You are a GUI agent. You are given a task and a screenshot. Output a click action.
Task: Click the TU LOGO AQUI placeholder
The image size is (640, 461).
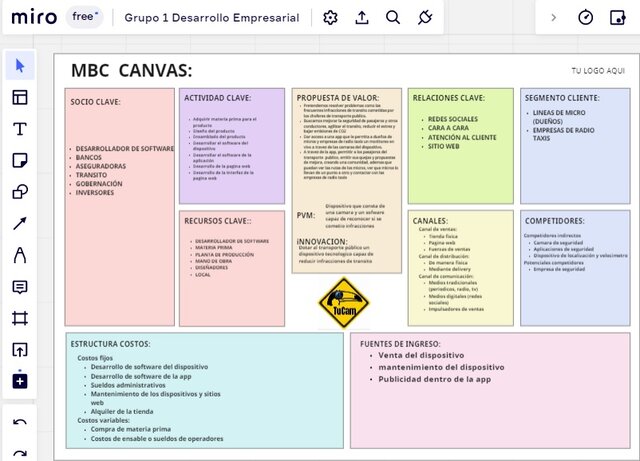(598, 71)
